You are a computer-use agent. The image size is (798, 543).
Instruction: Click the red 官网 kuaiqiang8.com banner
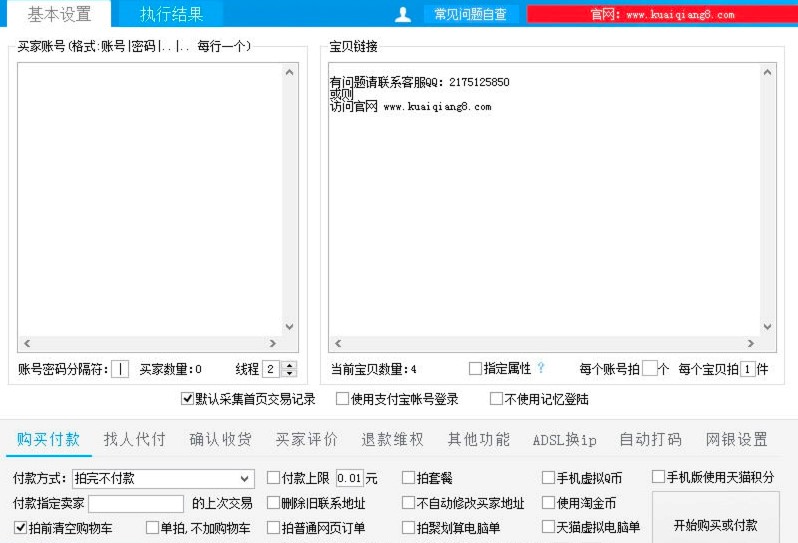(x=661, y=15)
